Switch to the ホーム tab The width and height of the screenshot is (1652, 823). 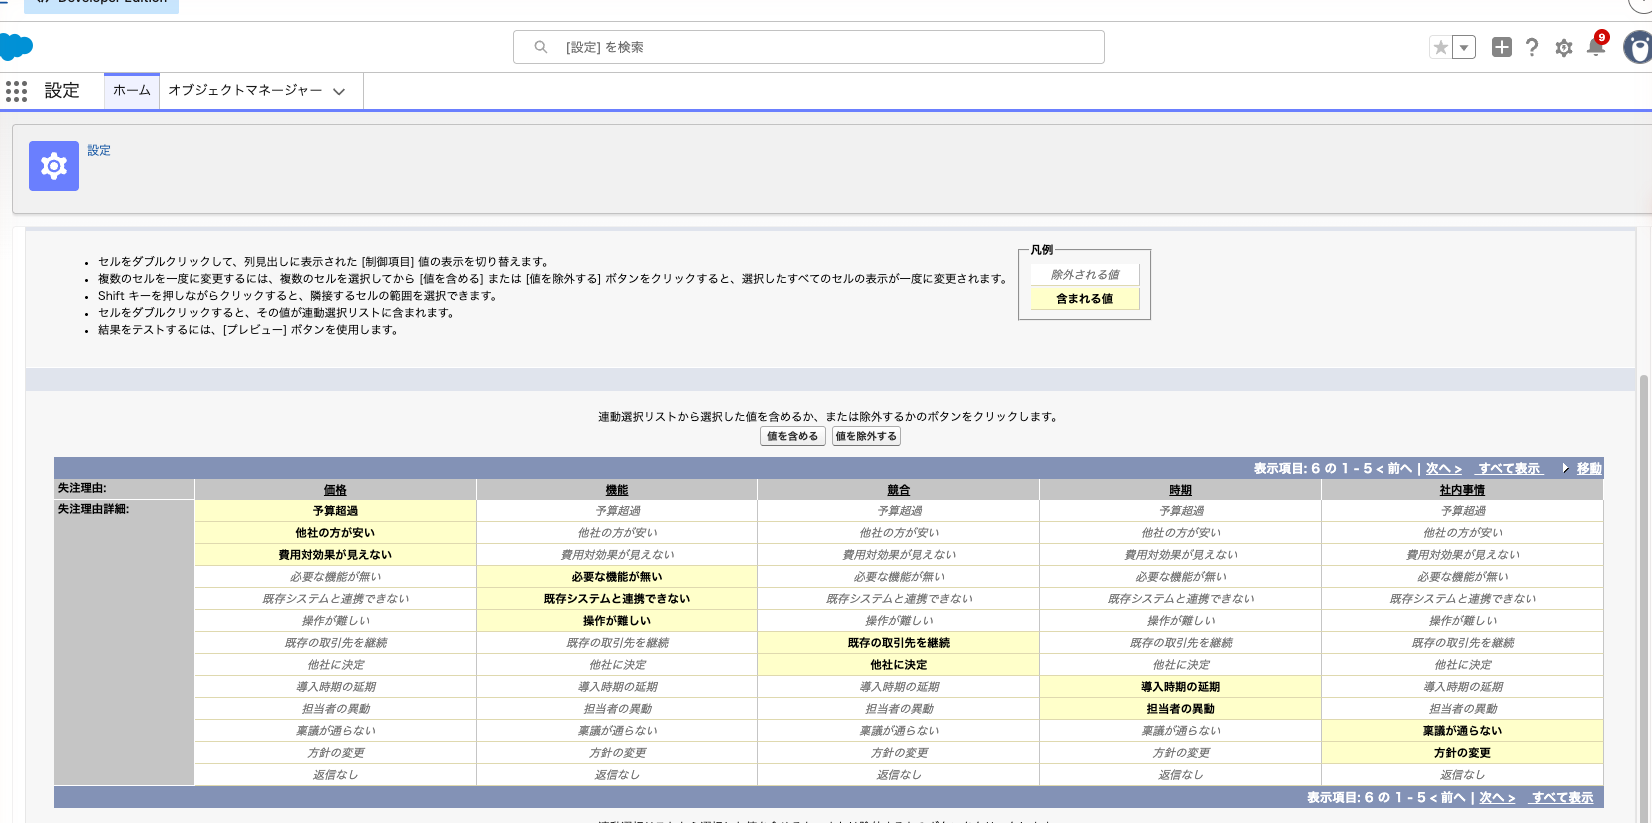[132, 90]
